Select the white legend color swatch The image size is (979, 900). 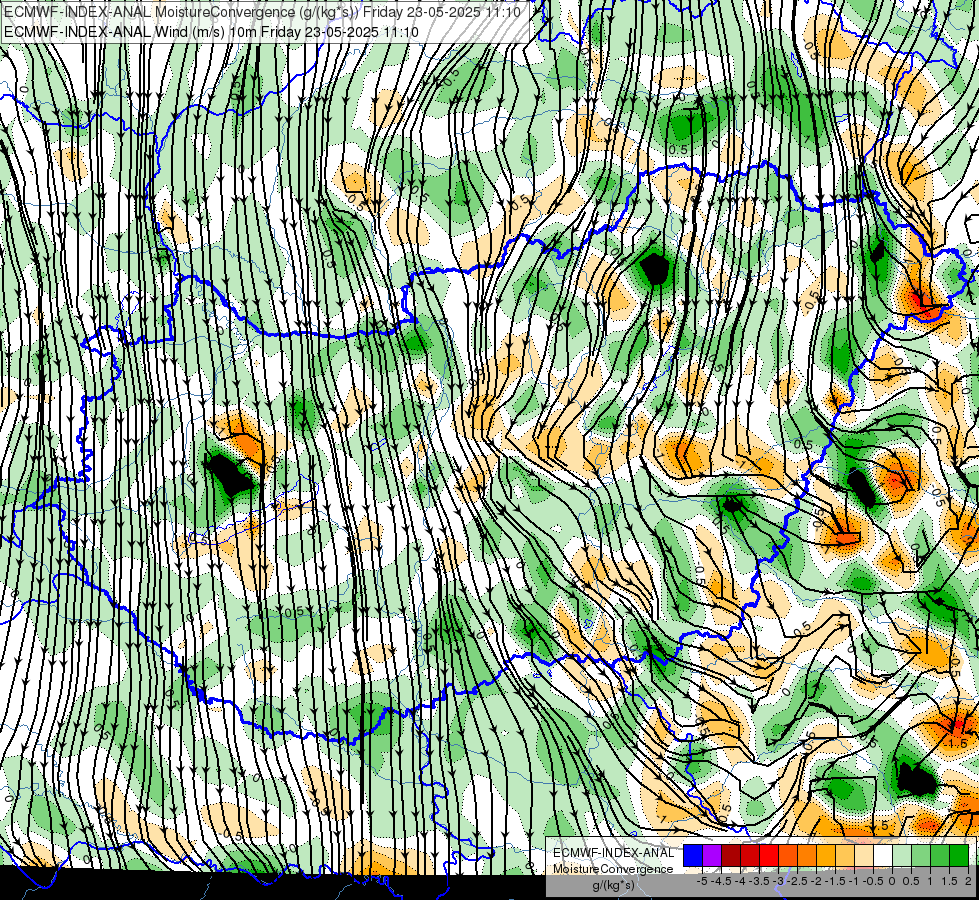(x=883, y=856)
